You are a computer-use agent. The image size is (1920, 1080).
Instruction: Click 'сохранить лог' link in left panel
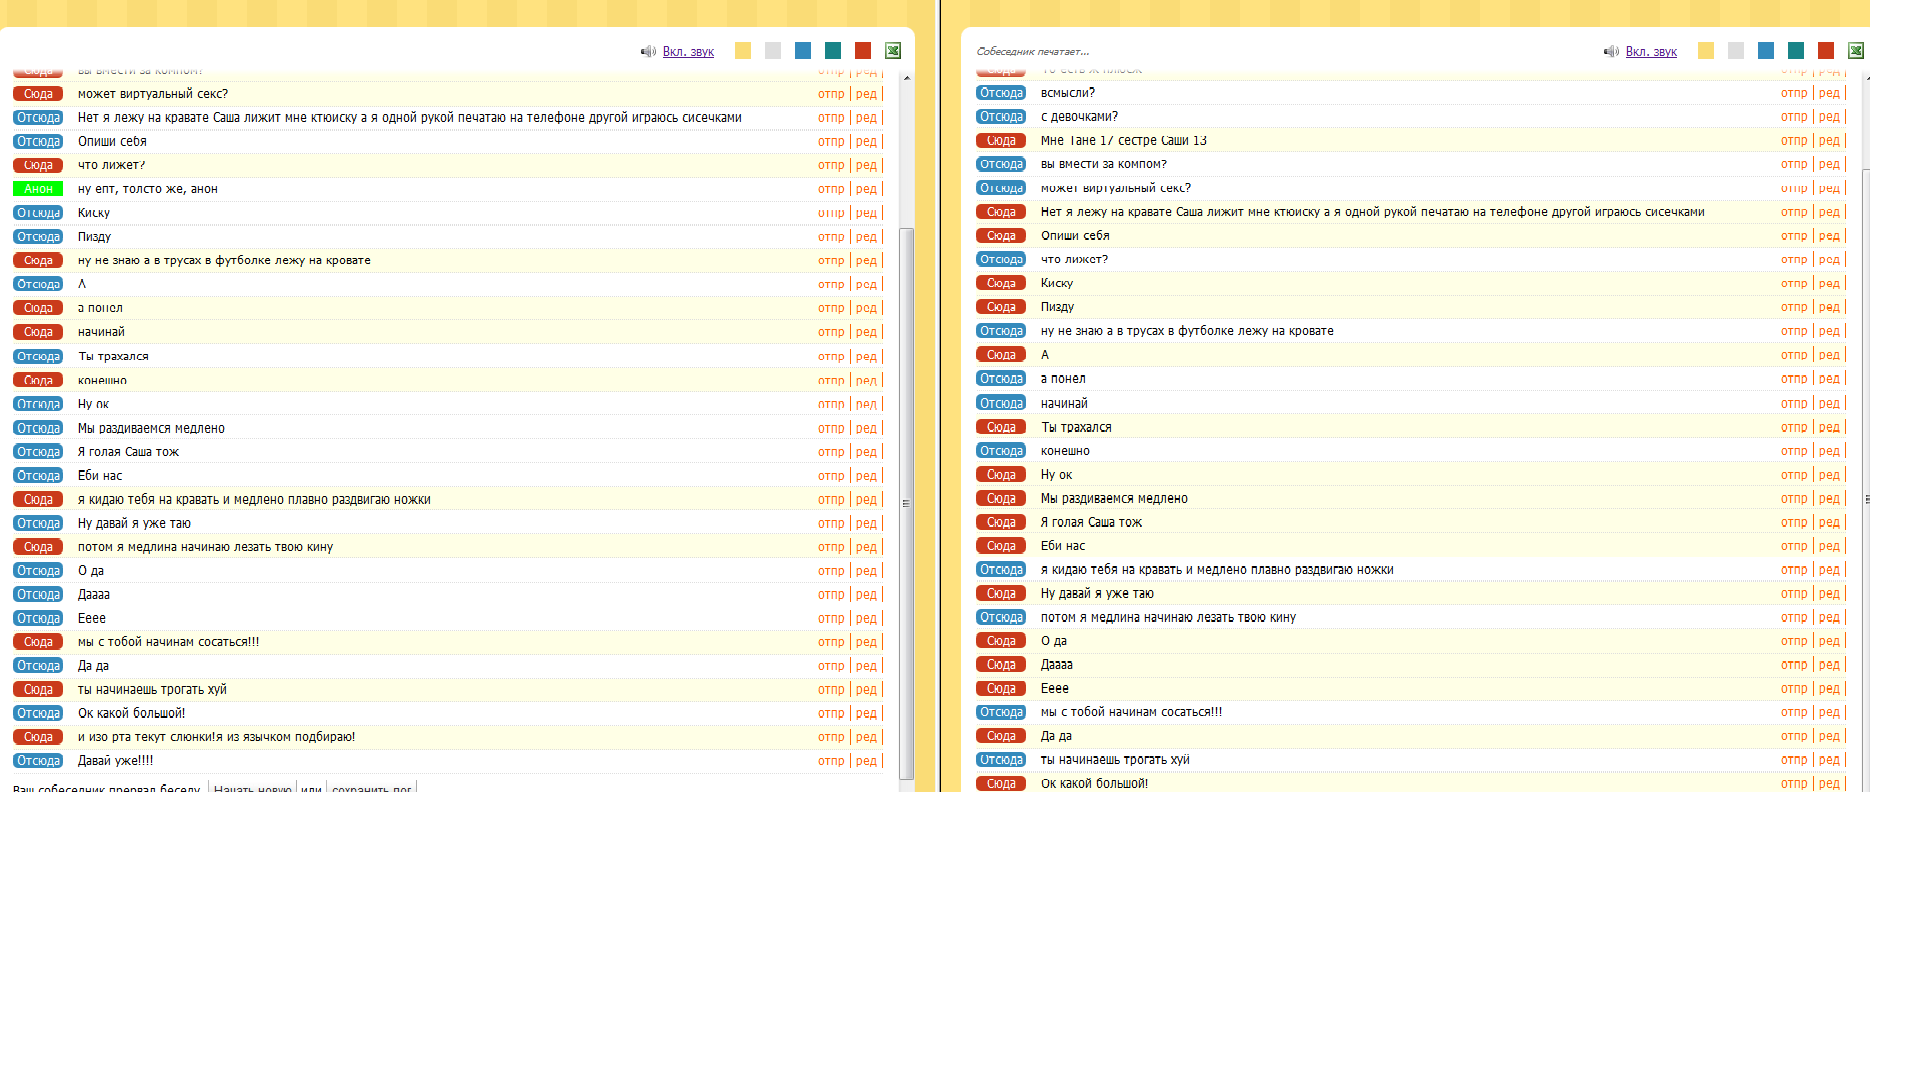(x=371, y=788)
